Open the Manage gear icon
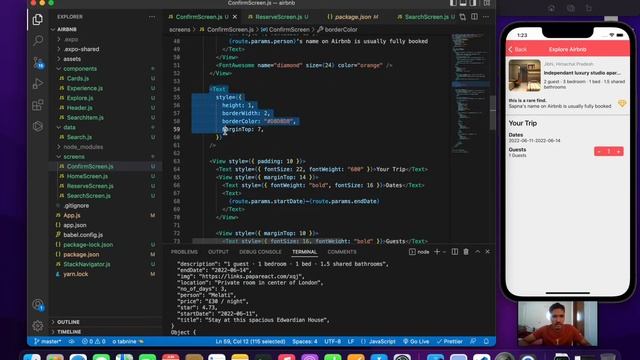The width and height of the screenshot is (640, 360). point(38,326)
